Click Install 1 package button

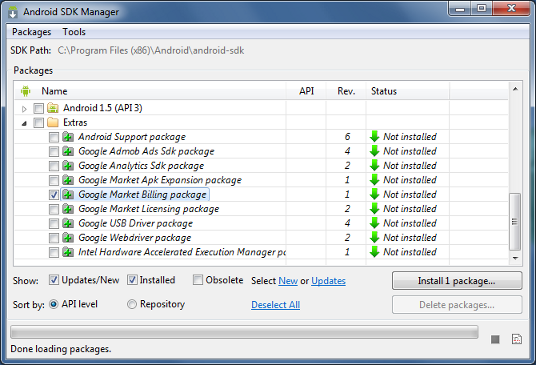pos(457,281)
